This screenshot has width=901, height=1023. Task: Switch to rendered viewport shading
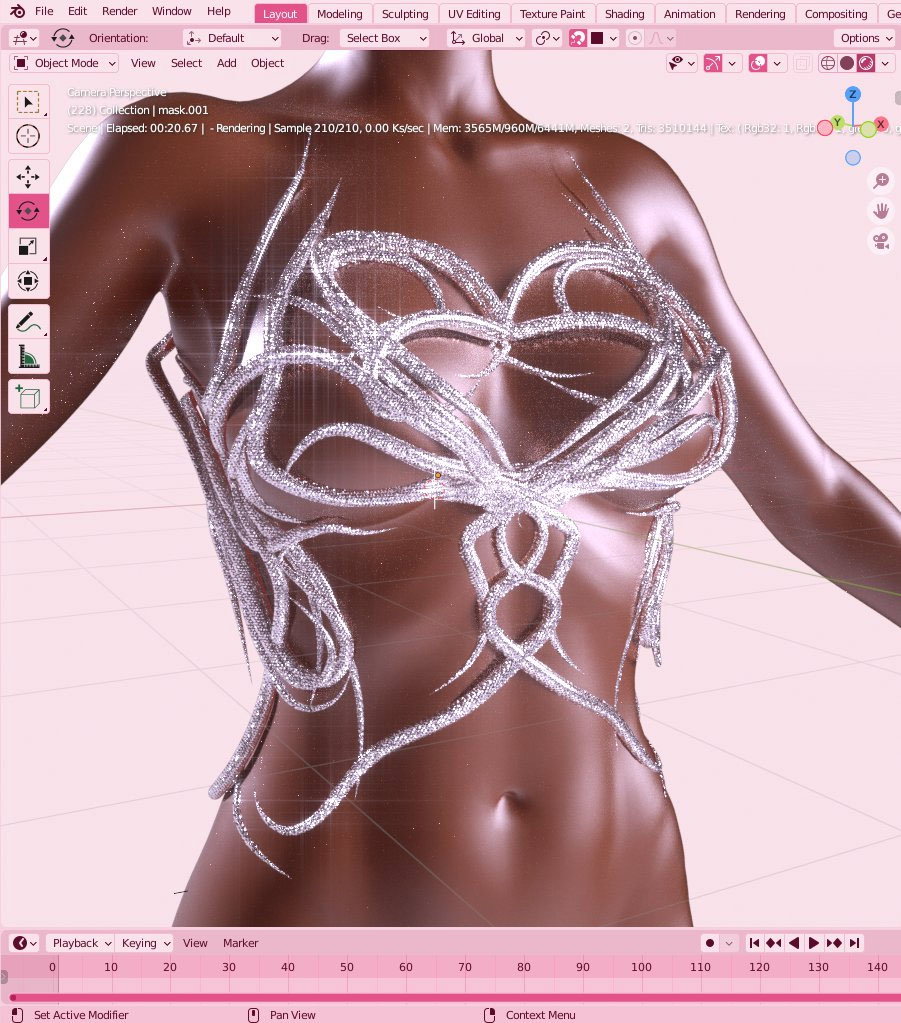[x=866, y=63]
